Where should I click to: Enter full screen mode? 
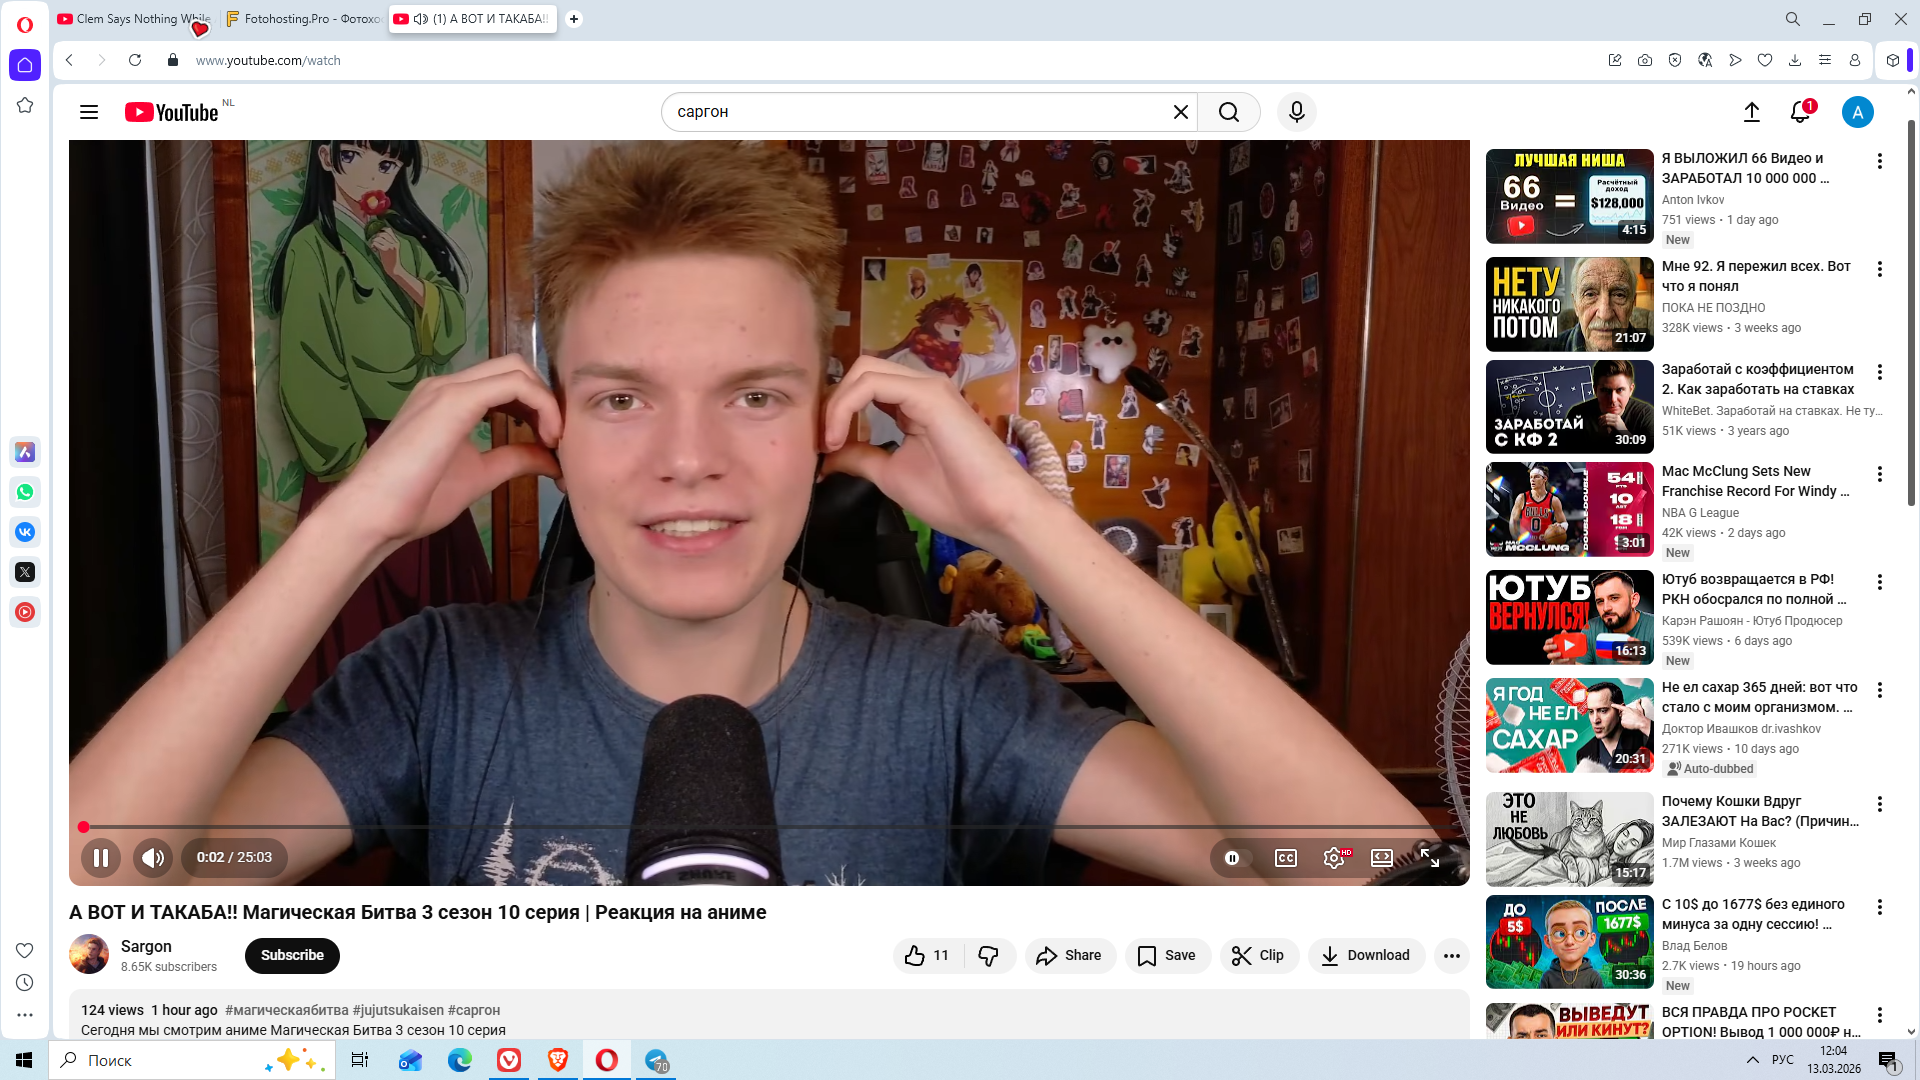(1430, 858)
